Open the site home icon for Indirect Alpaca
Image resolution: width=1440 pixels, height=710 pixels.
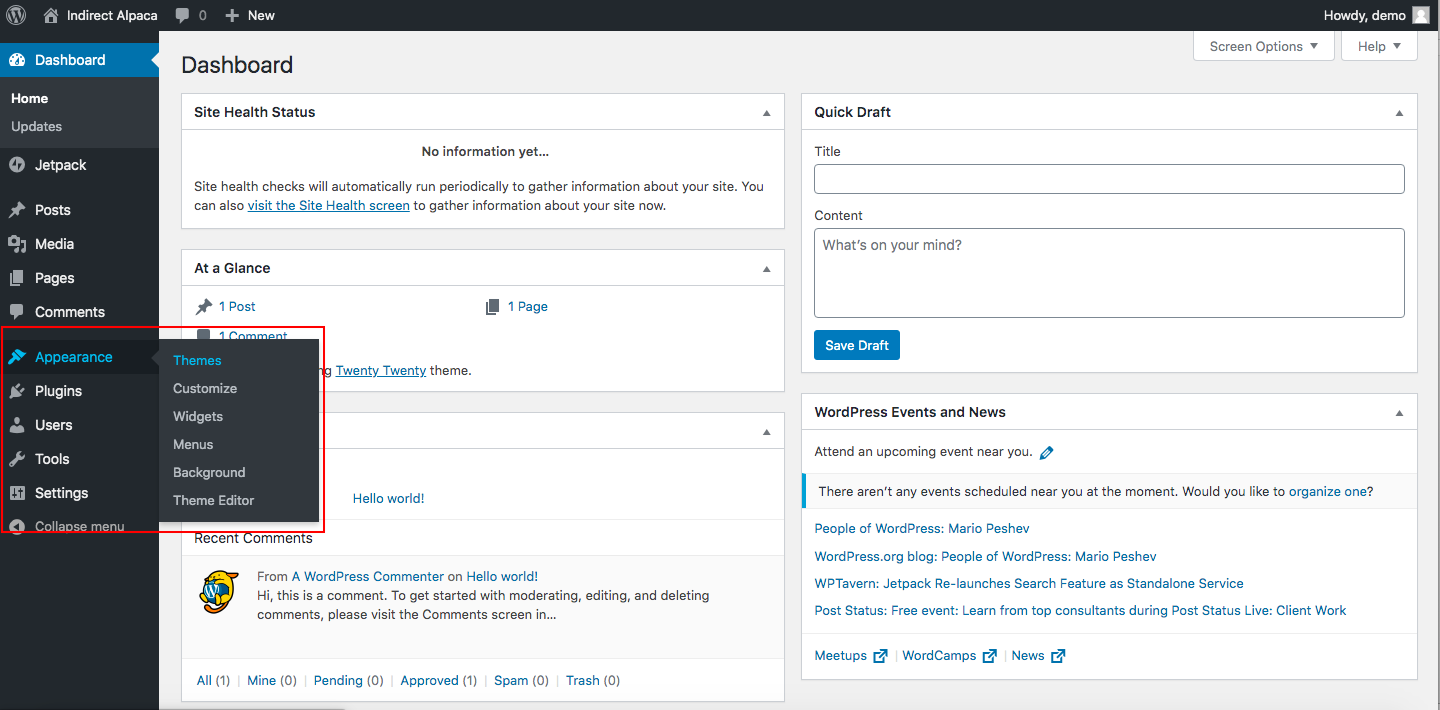(51, 15)
